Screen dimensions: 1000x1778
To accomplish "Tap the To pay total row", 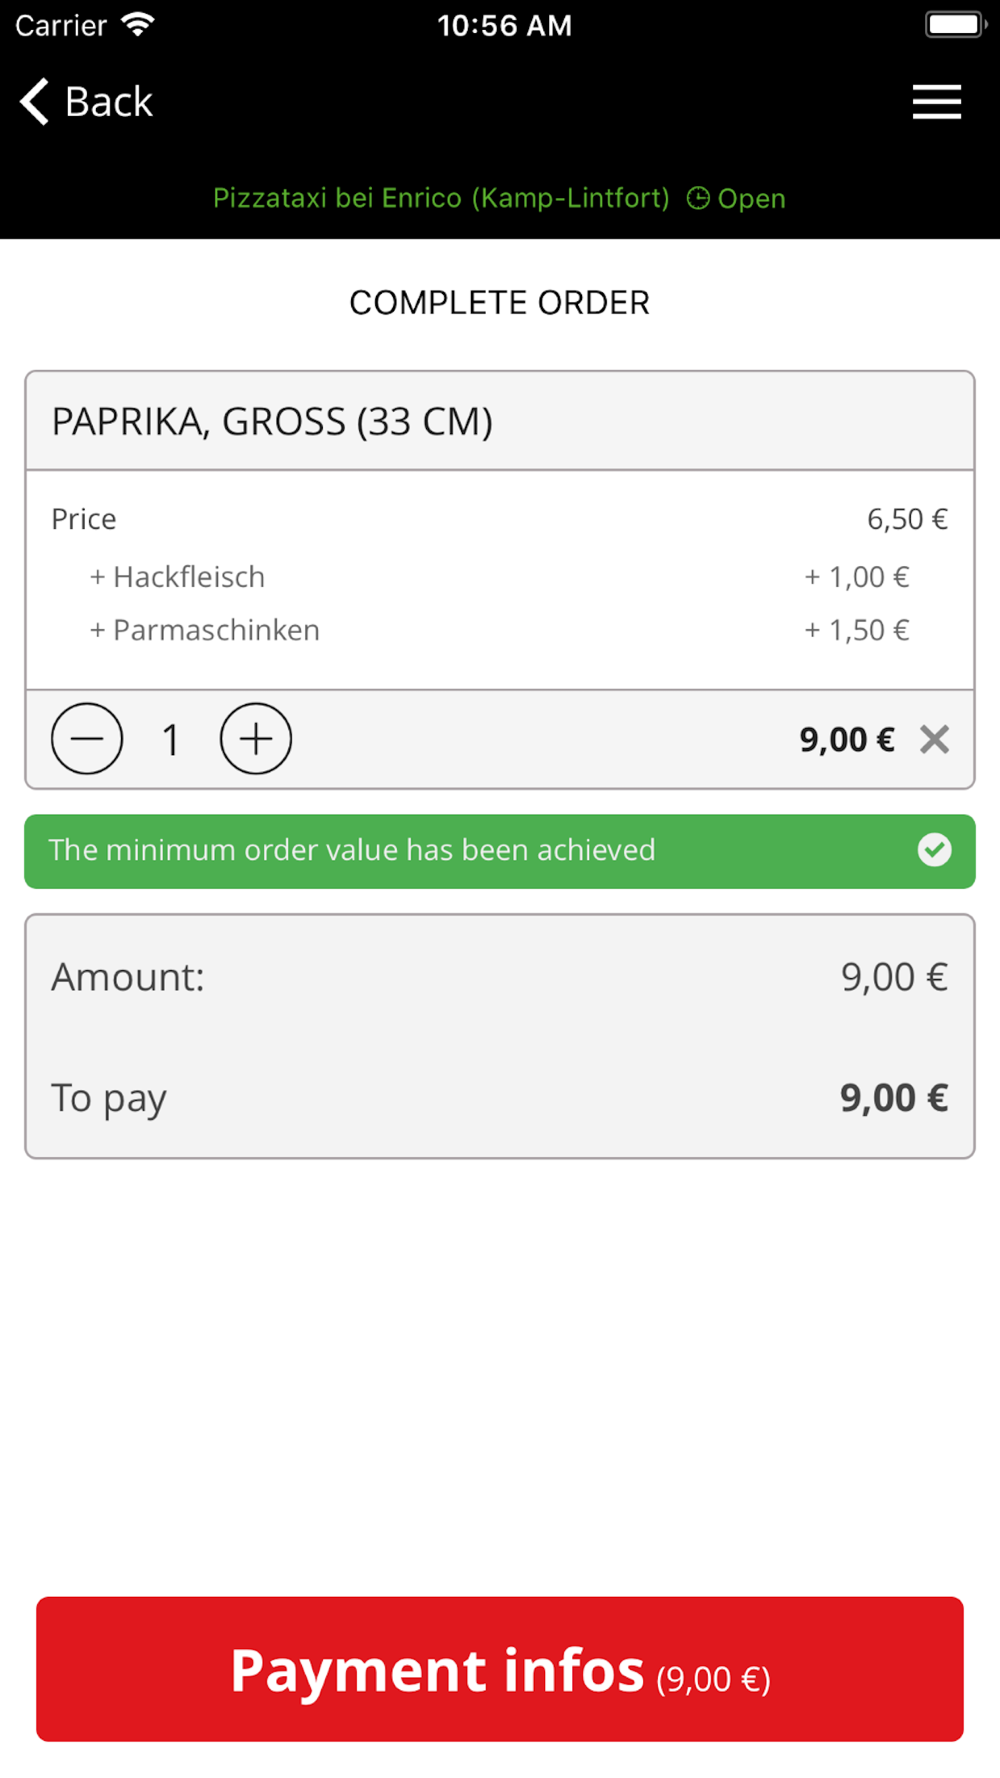I will pos(499,1098).
